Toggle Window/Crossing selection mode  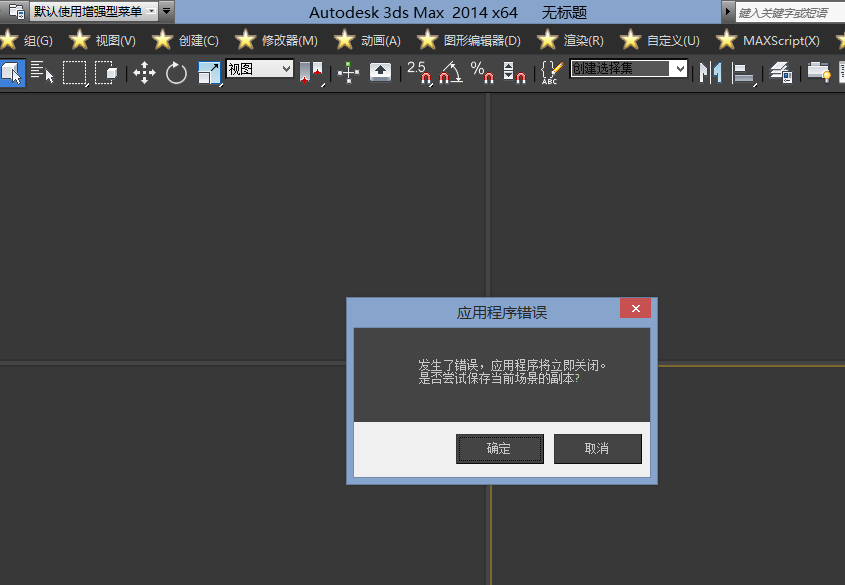[106, 72]
